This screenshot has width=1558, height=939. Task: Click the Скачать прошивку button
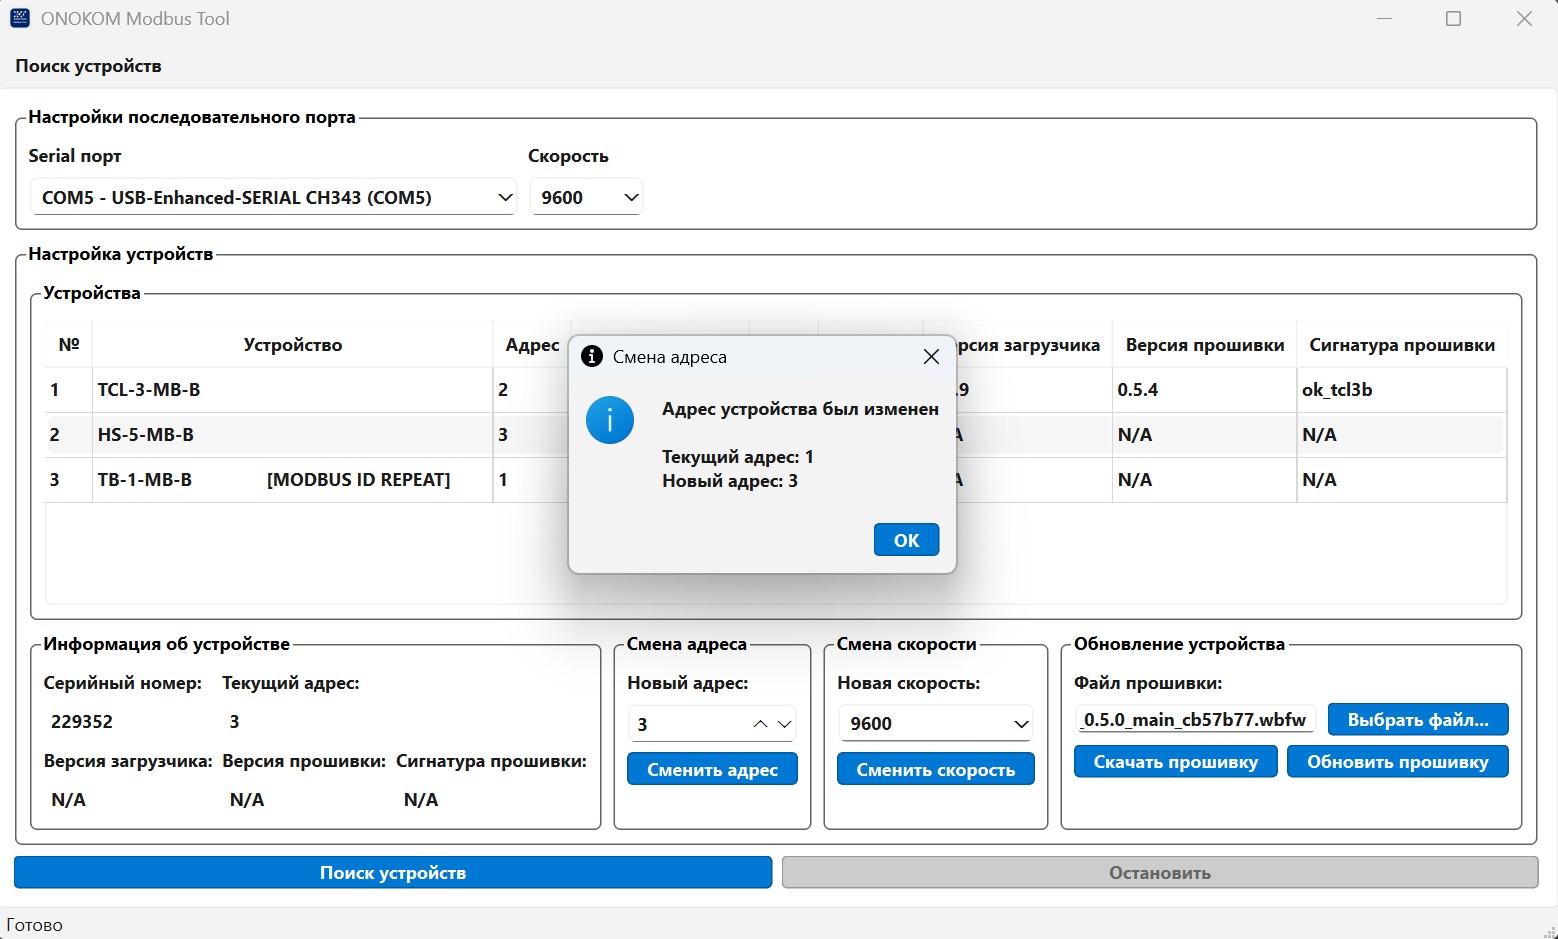point(1175,762)
